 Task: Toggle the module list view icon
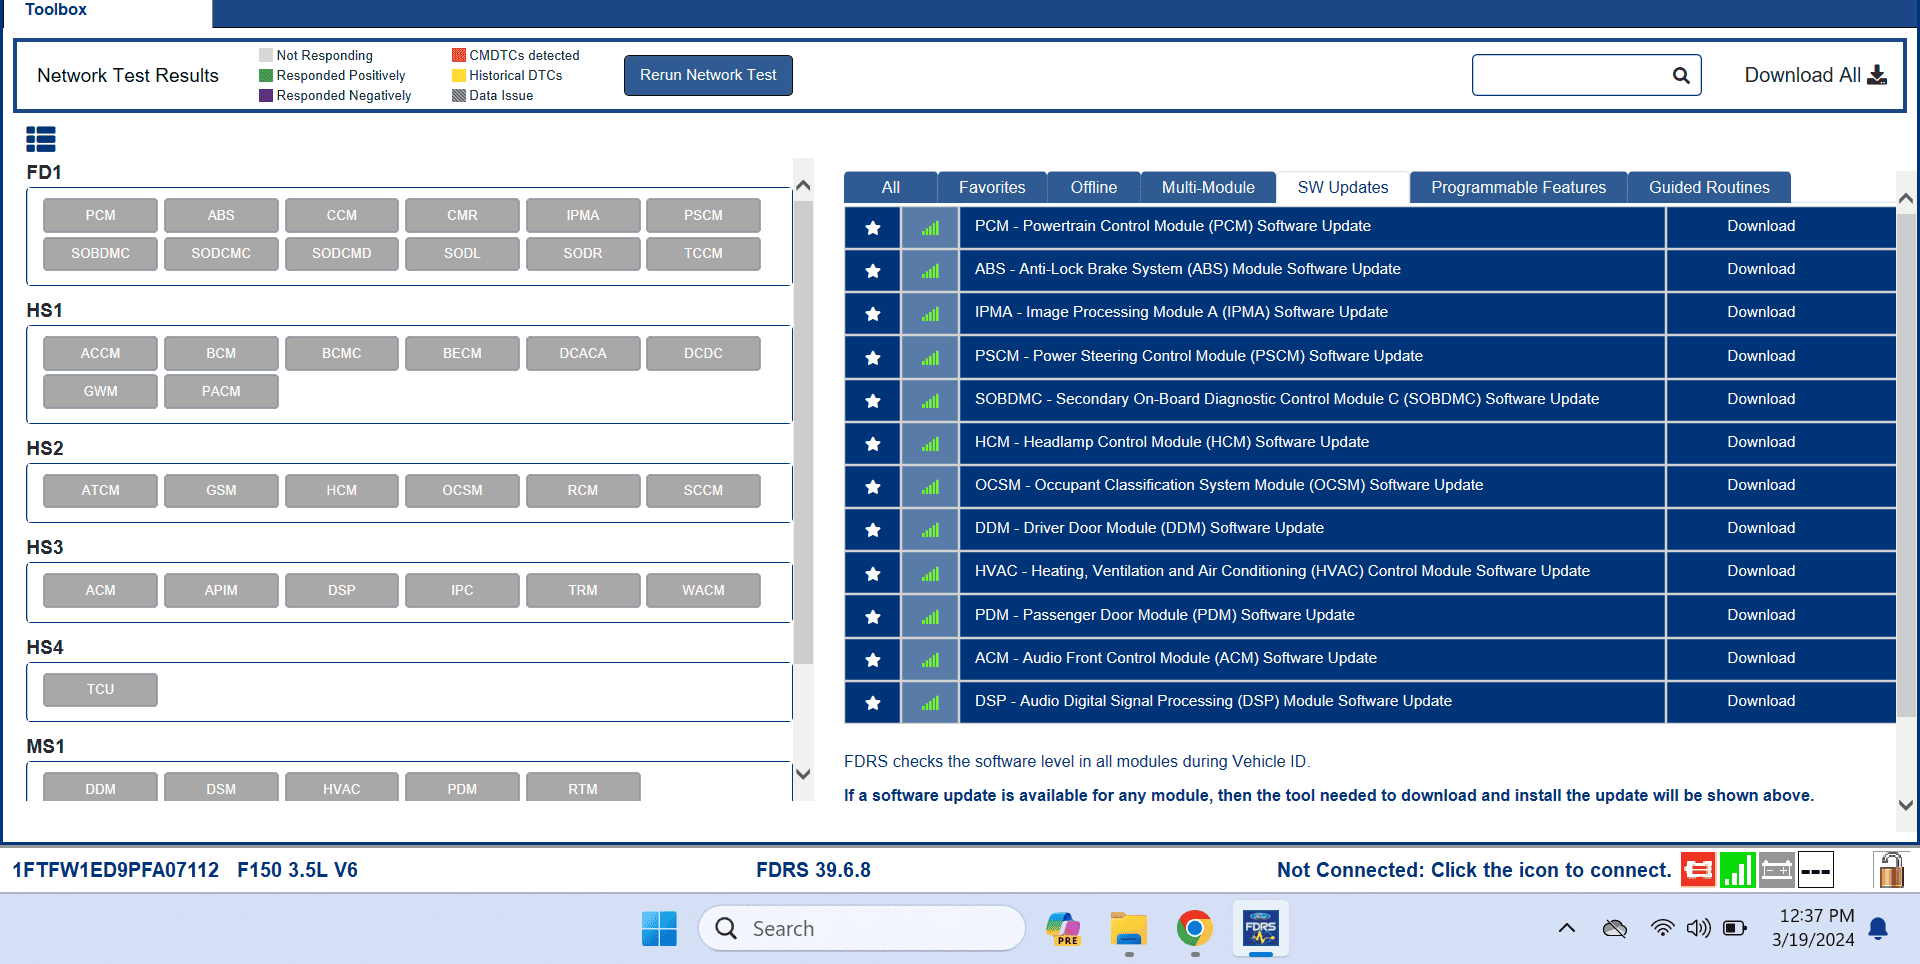41,139
